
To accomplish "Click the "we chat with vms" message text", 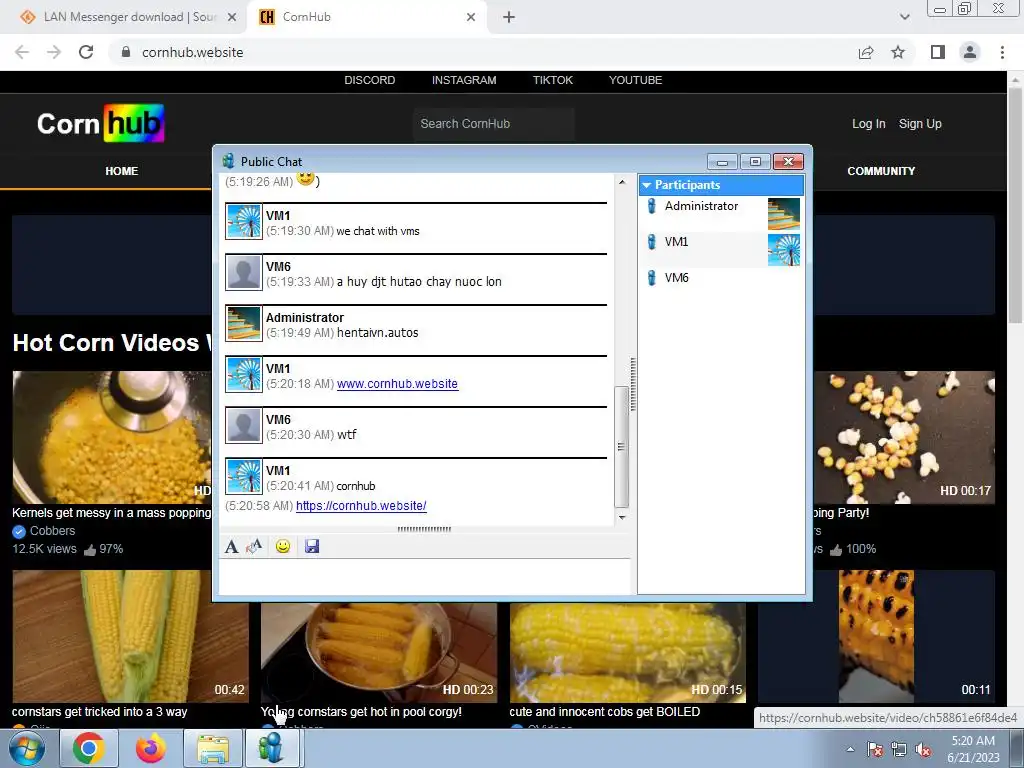I will 377,231.
